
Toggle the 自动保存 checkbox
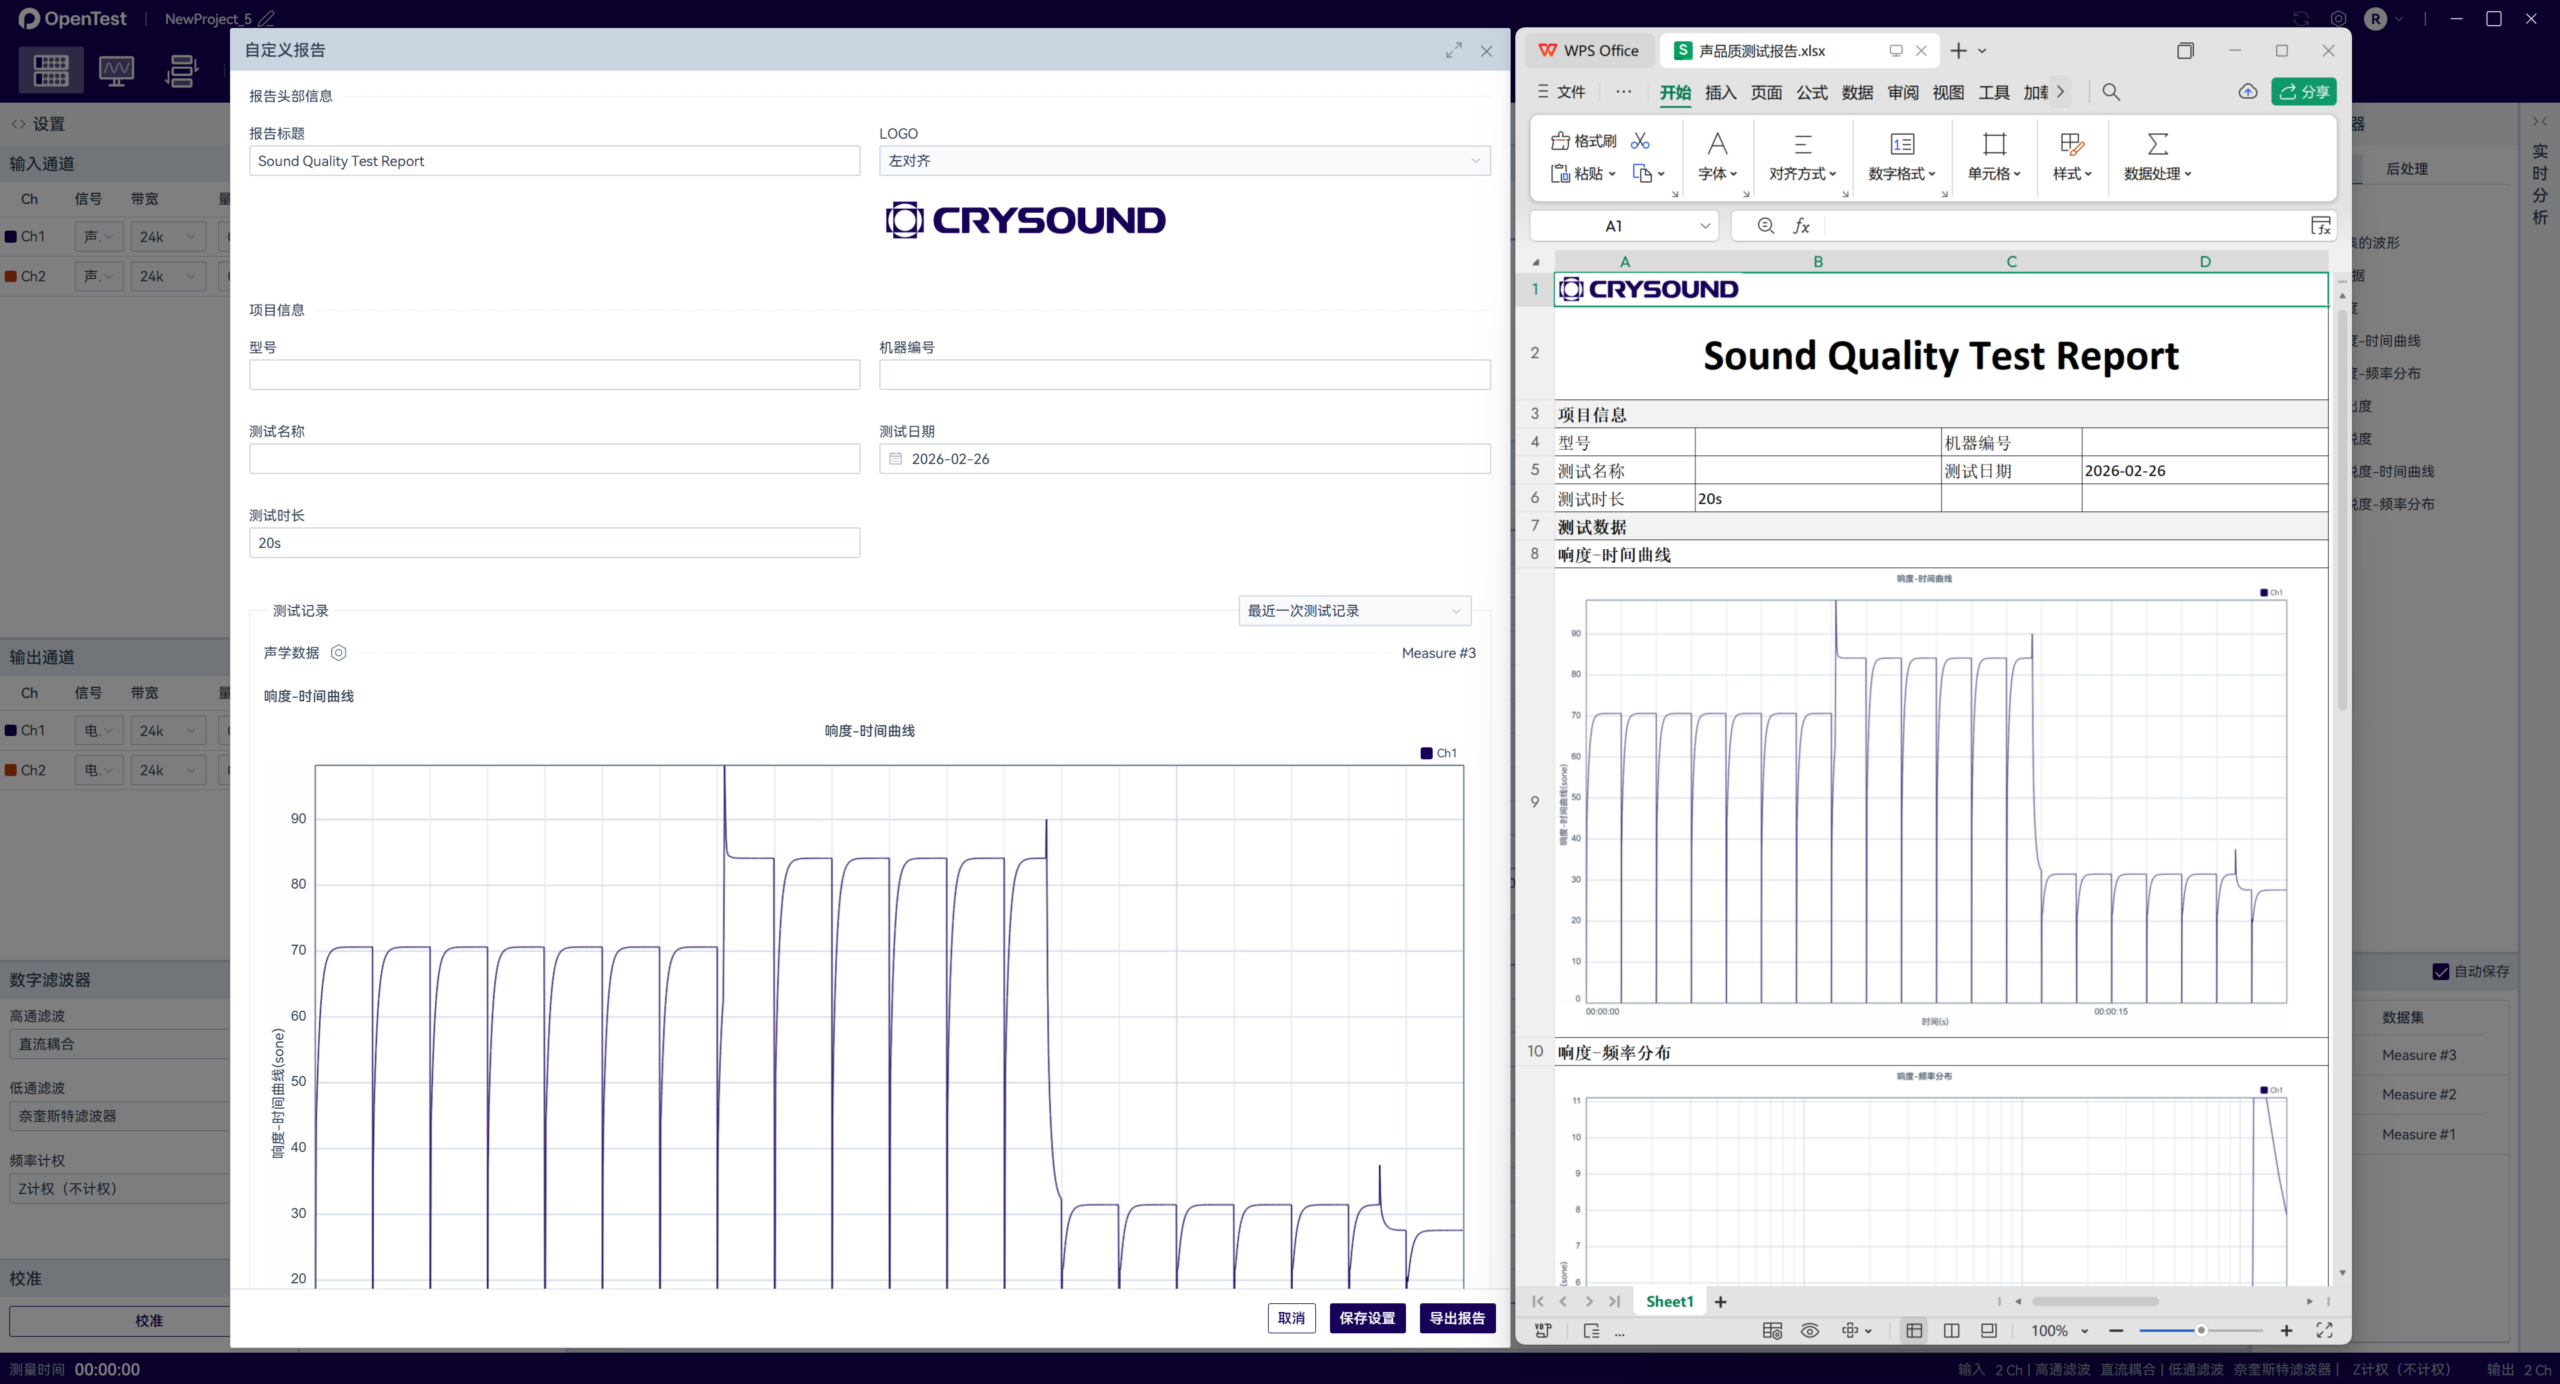2441,971
